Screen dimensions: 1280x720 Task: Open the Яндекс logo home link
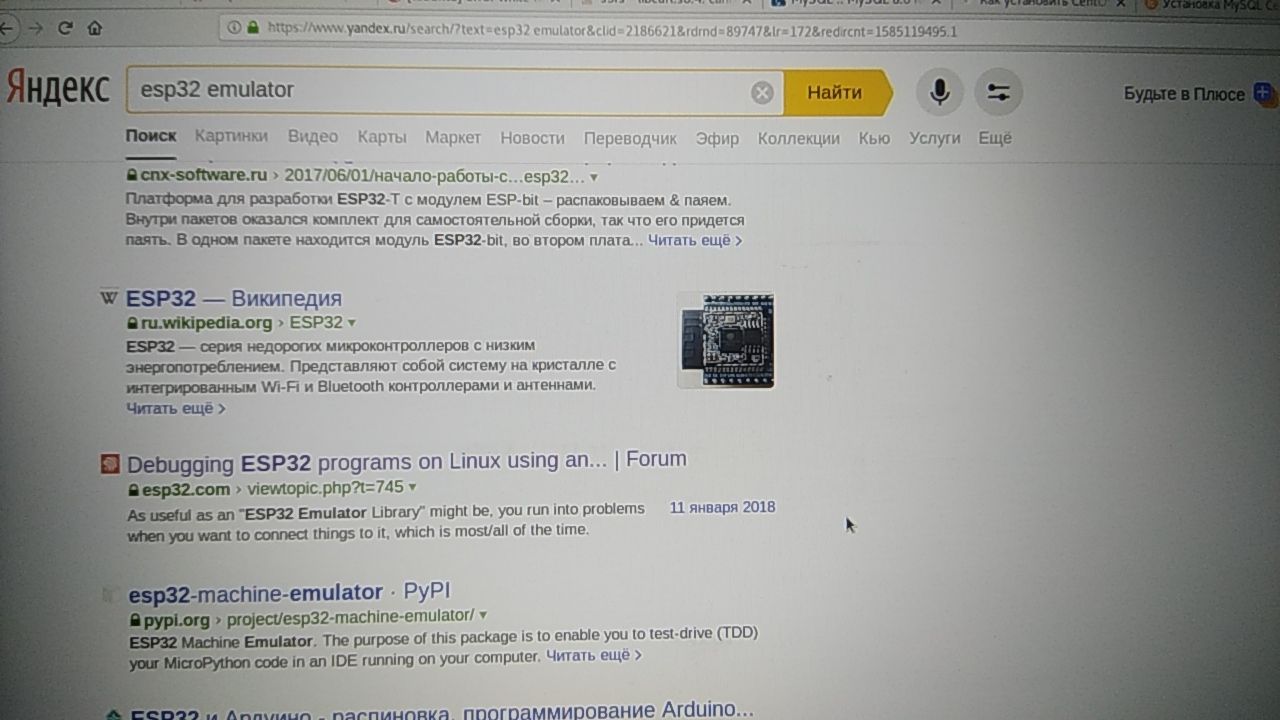click(x=57, y=89)
